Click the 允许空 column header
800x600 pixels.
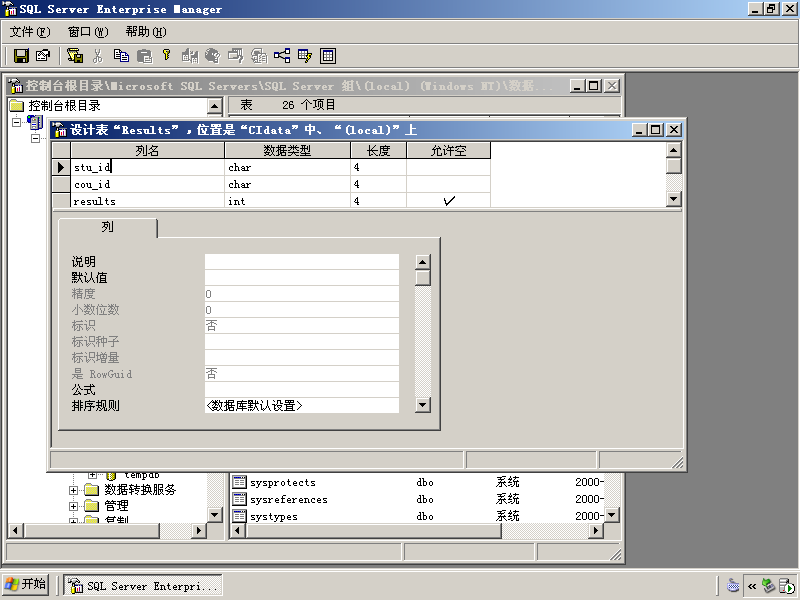448,151
